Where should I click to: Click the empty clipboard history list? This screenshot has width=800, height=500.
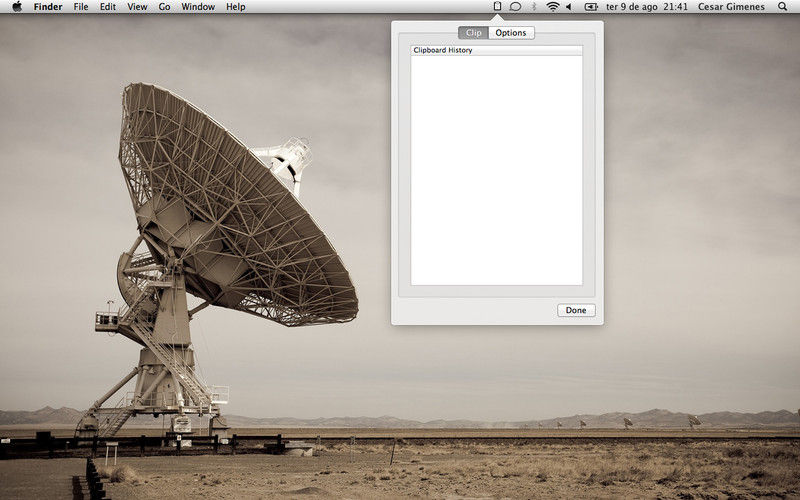[496, 170]
